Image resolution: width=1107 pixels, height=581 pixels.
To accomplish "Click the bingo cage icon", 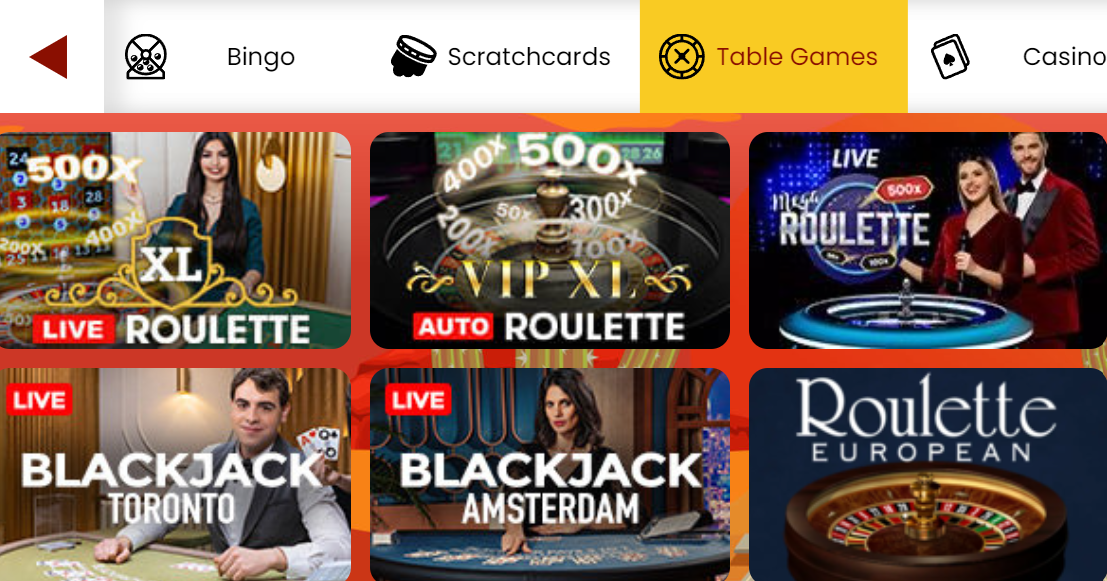I will click(145, 56).
